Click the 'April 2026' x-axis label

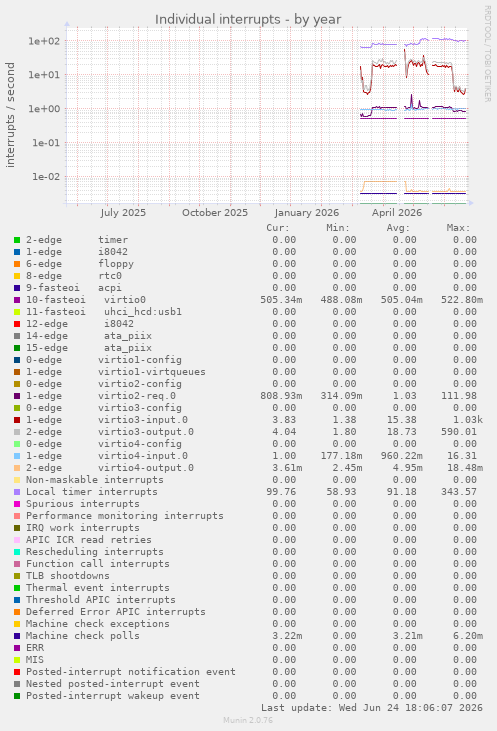pos(397,213)
